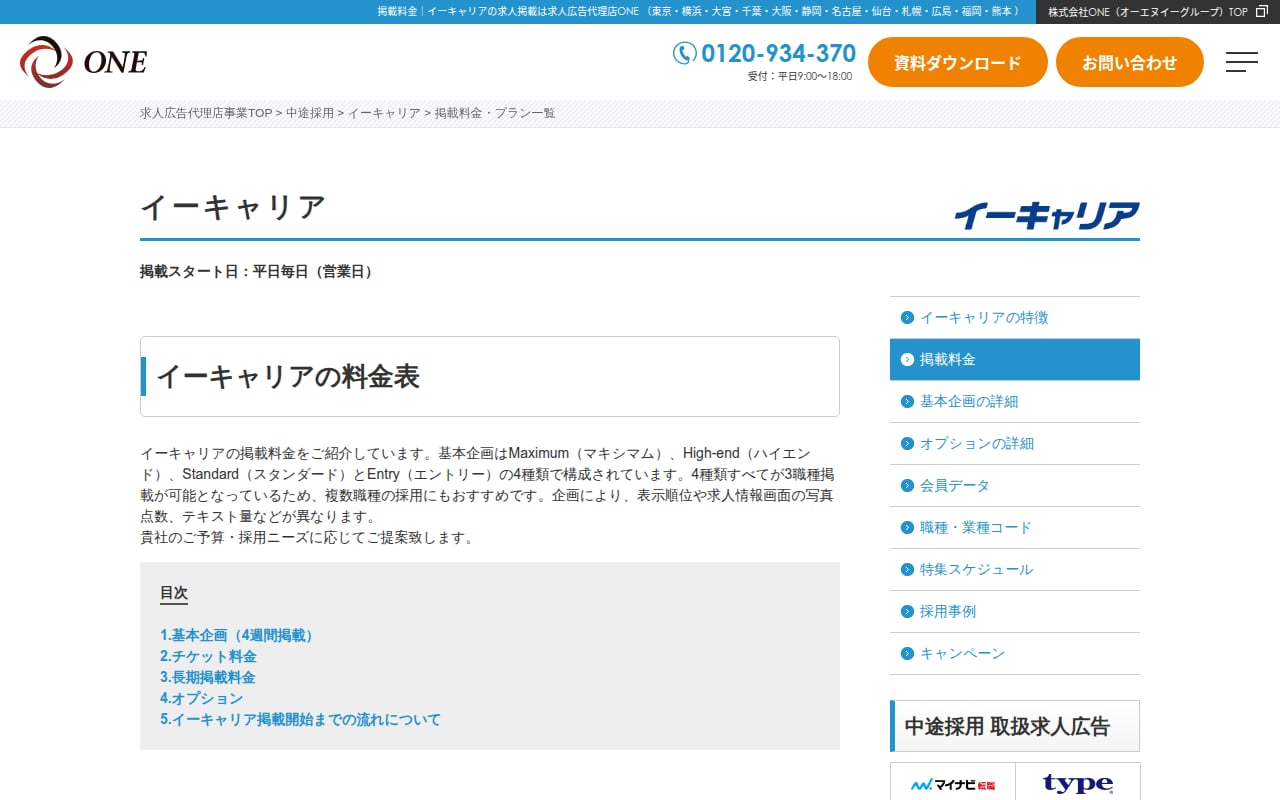Open the hamburger menu icon
Viewport: 1280px width, 800px height.
click(1242, 62)
